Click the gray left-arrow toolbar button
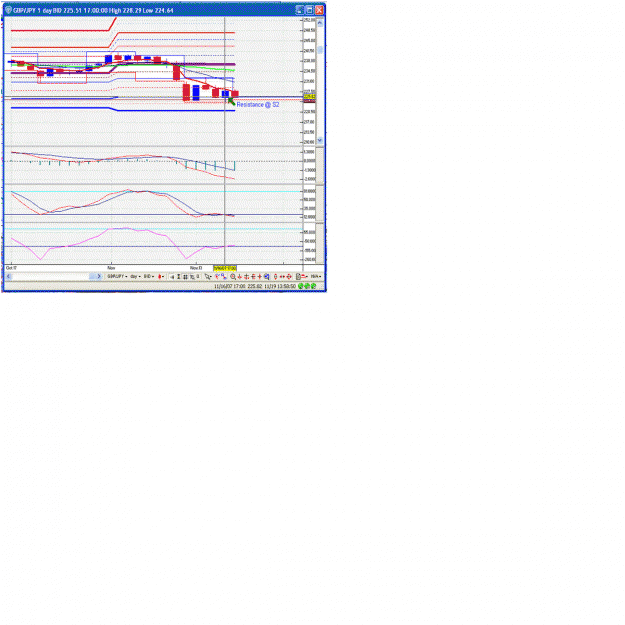The image size is (625, 625). point(172,277)
